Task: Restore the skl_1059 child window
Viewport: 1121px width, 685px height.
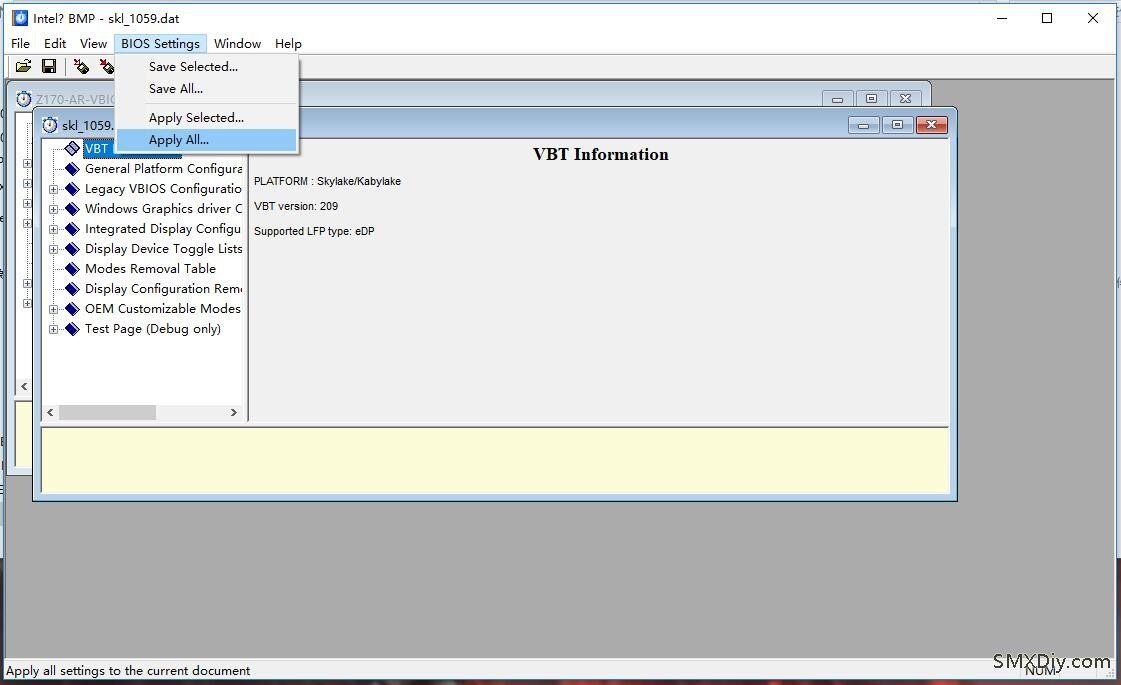Action: [x=897, y=125]
